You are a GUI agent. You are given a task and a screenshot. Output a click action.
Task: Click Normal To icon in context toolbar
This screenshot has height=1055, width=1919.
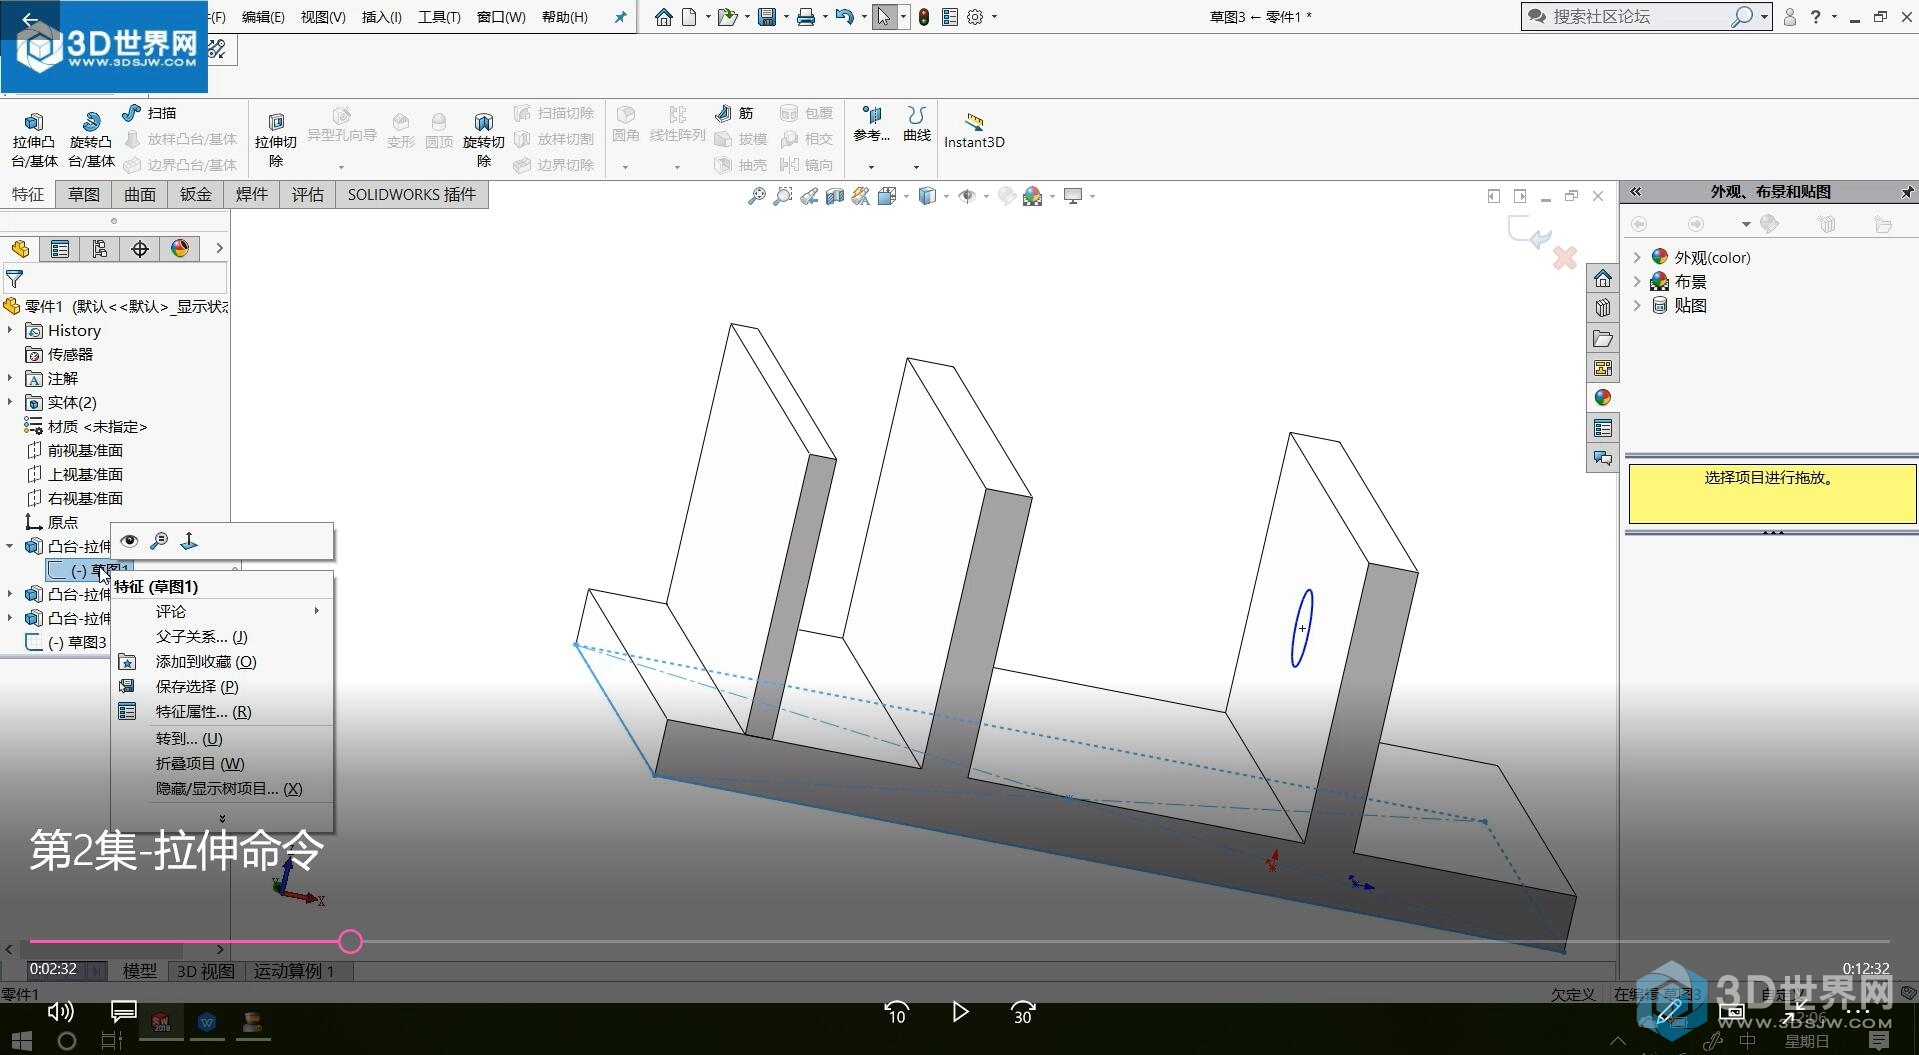189,541
